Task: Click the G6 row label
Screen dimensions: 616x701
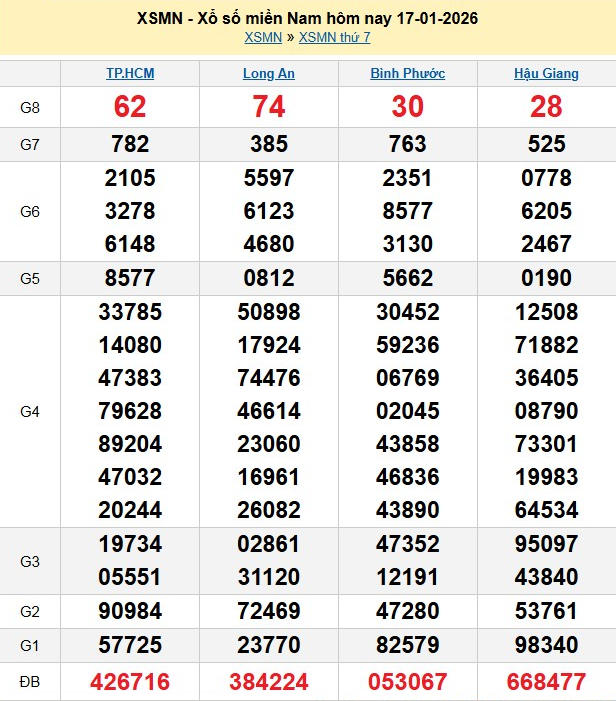Action: [x=30, y=211]
